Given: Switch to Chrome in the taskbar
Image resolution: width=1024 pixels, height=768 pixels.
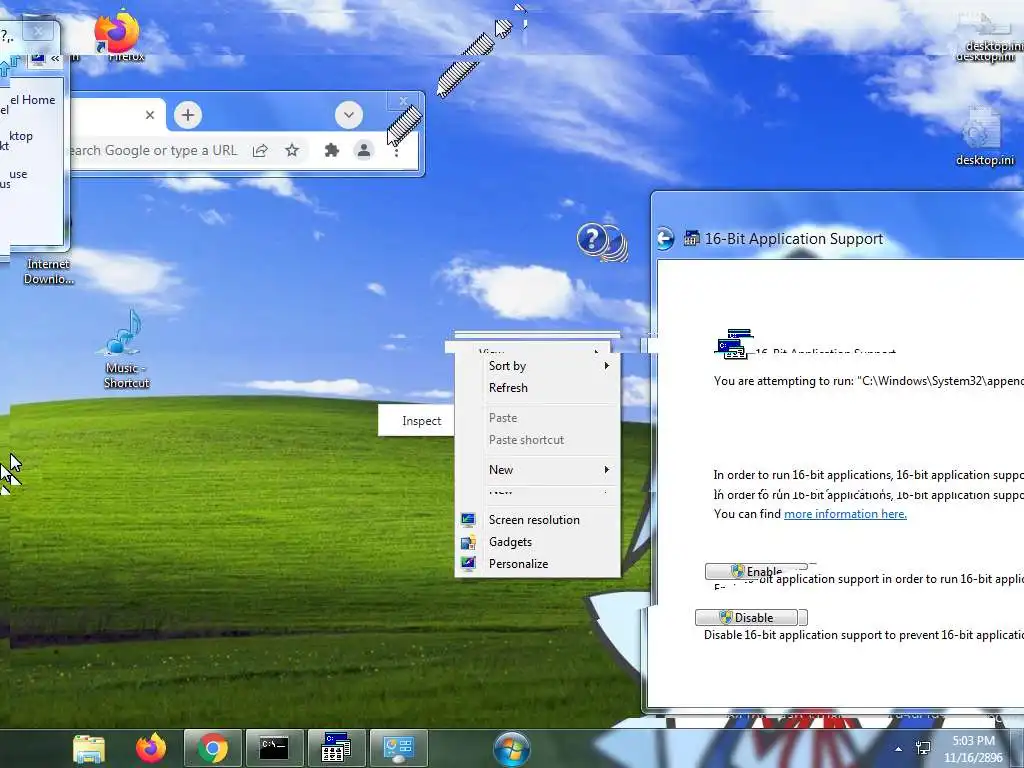Looking at the screenshot, I should [213, 748].
